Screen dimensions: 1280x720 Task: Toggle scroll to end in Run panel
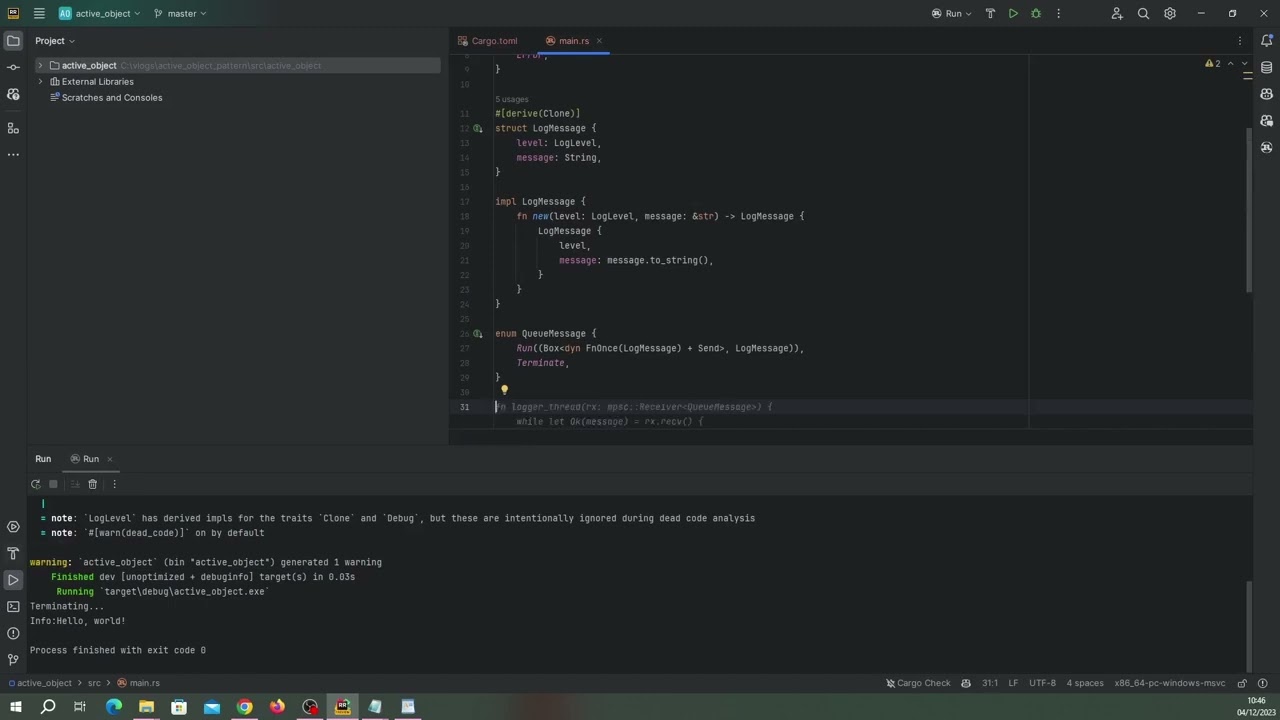[74, 484]
